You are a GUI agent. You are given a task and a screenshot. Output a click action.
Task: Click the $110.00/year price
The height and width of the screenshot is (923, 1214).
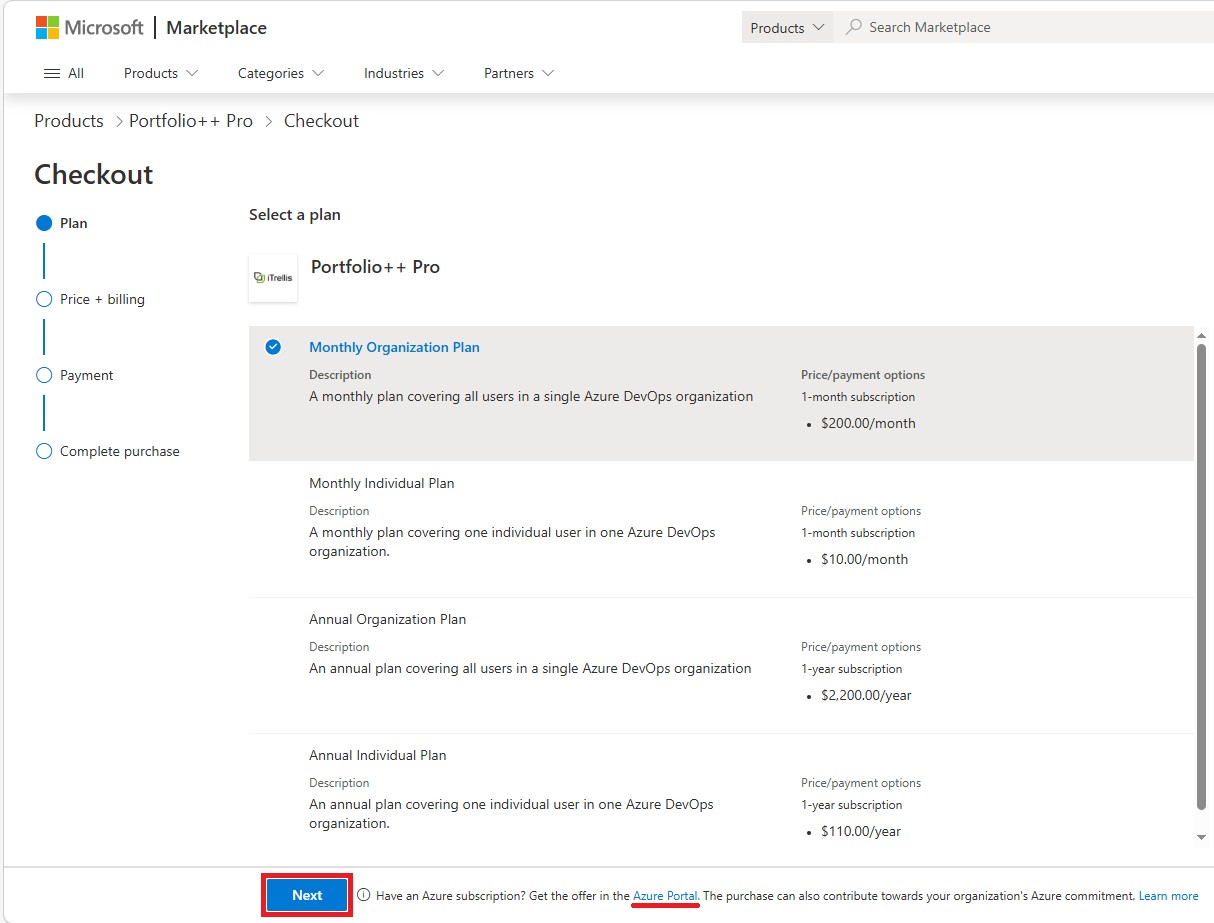[x=861, y=831]
